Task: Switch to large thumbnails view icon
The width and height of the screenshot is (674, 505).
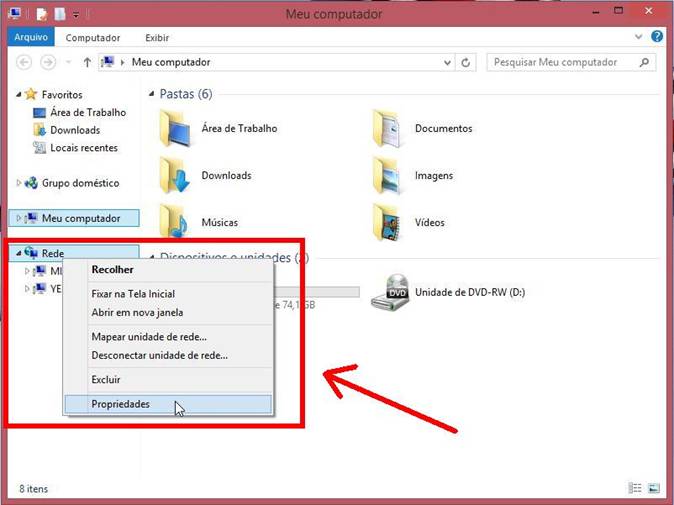Action: (653, 489)
